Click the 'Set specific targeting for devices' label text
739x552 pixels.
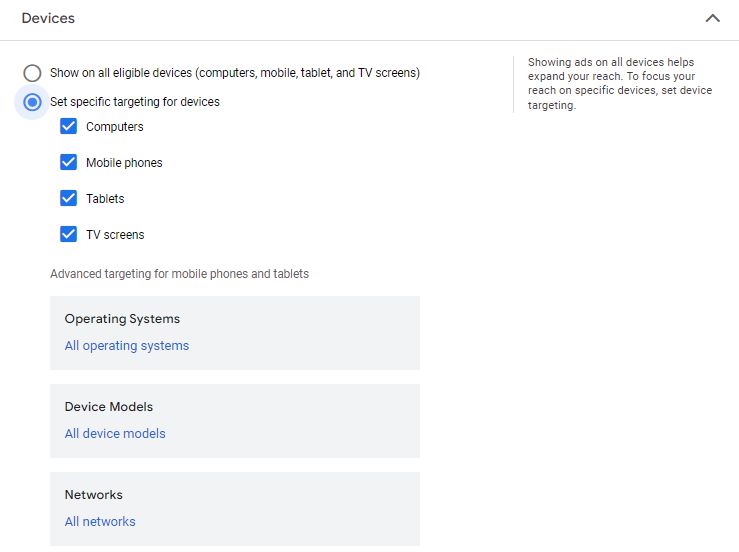coord(135,102)
